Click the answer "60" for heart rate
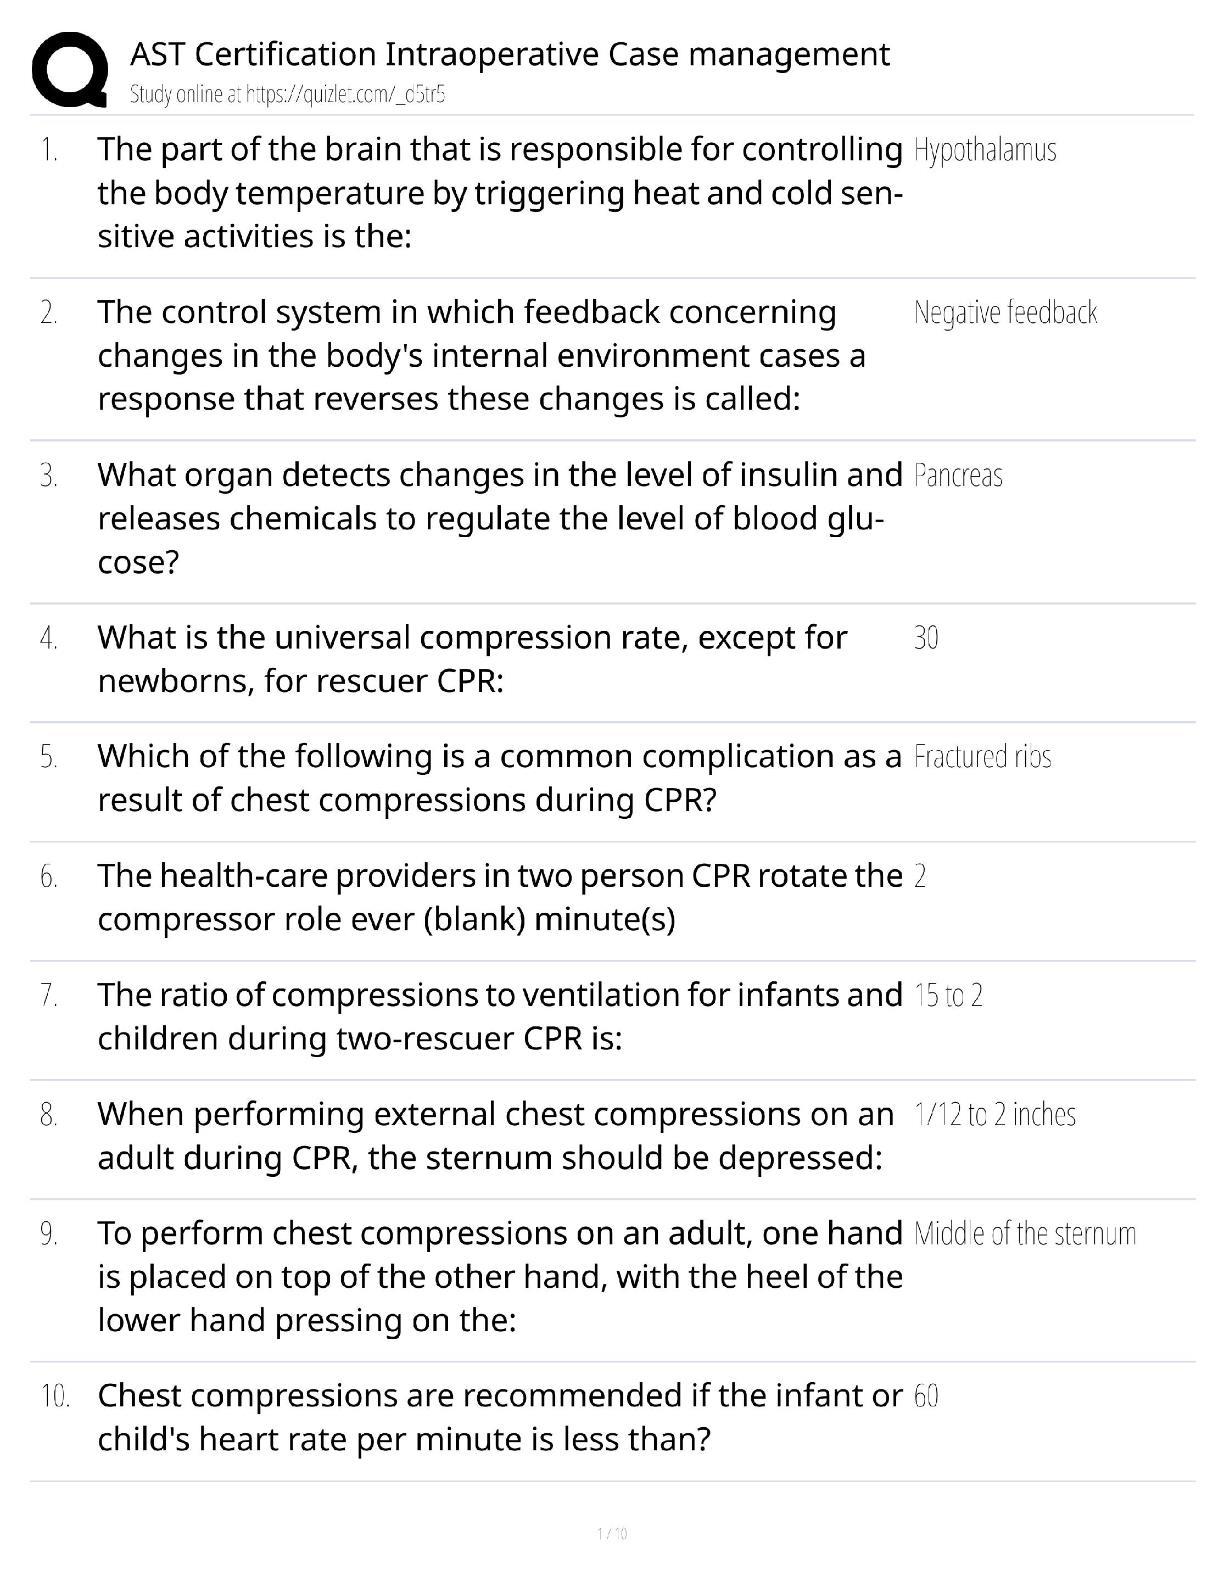 click(x=926, y=1396)
